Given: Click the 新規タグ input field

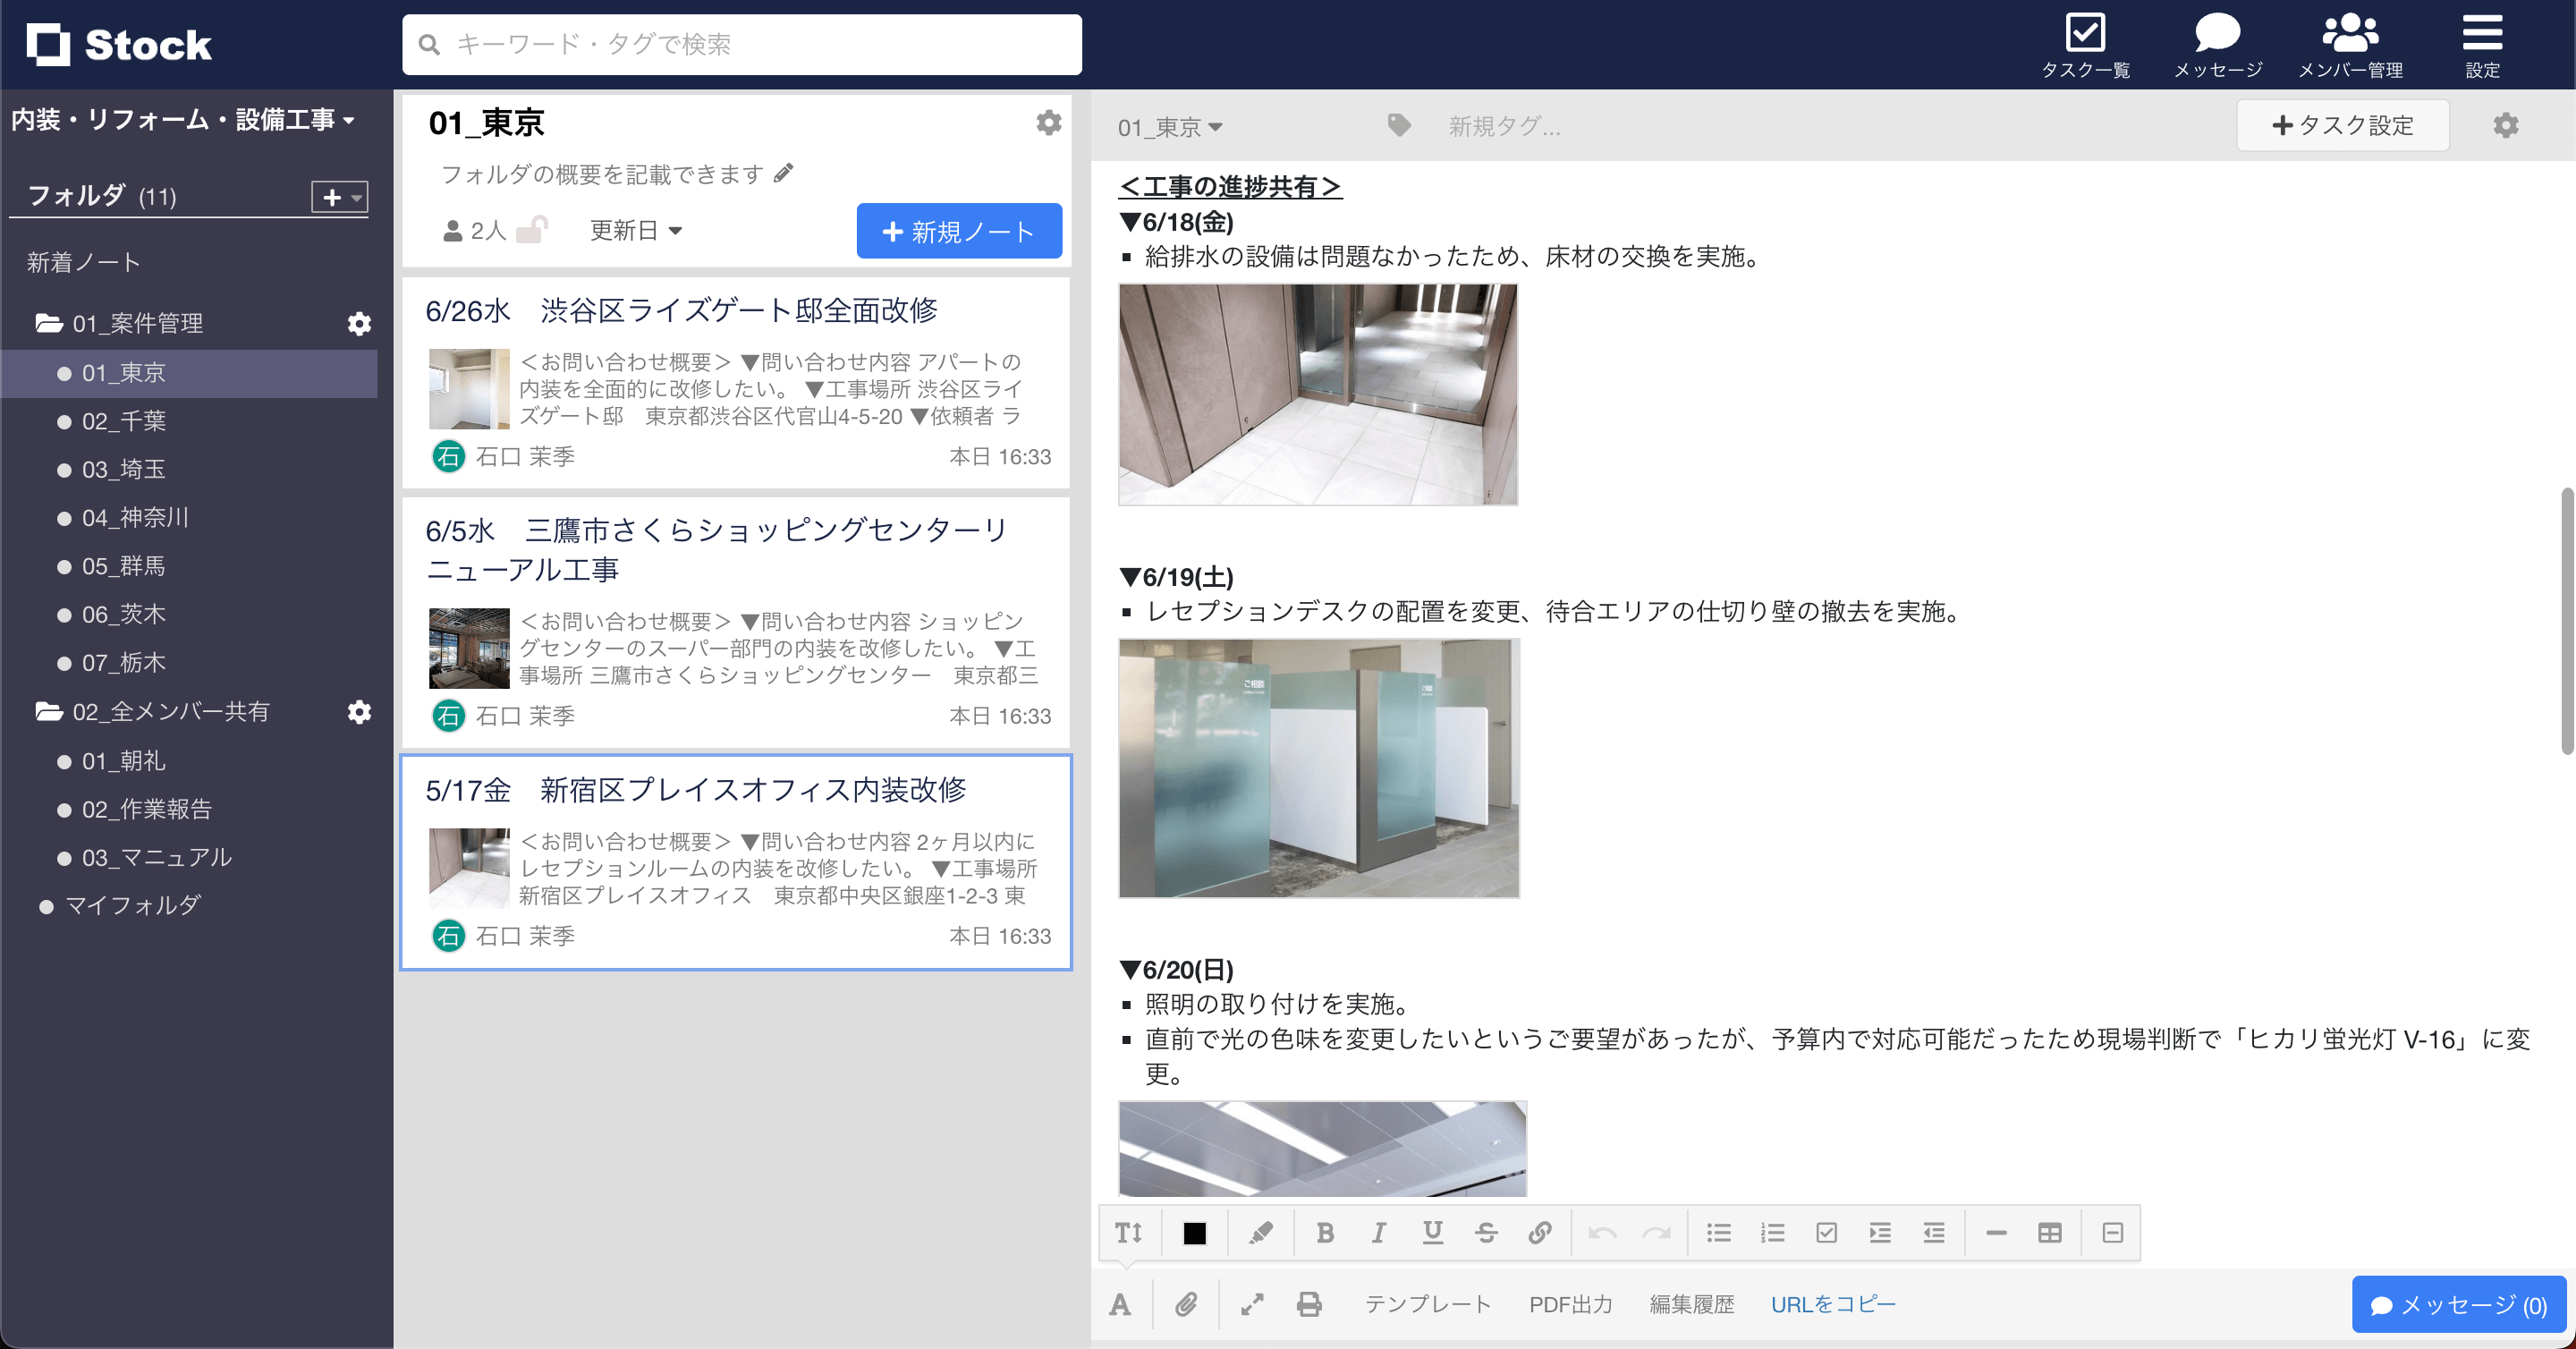Looking at the screenshot, I should (x=1504, y=126).
